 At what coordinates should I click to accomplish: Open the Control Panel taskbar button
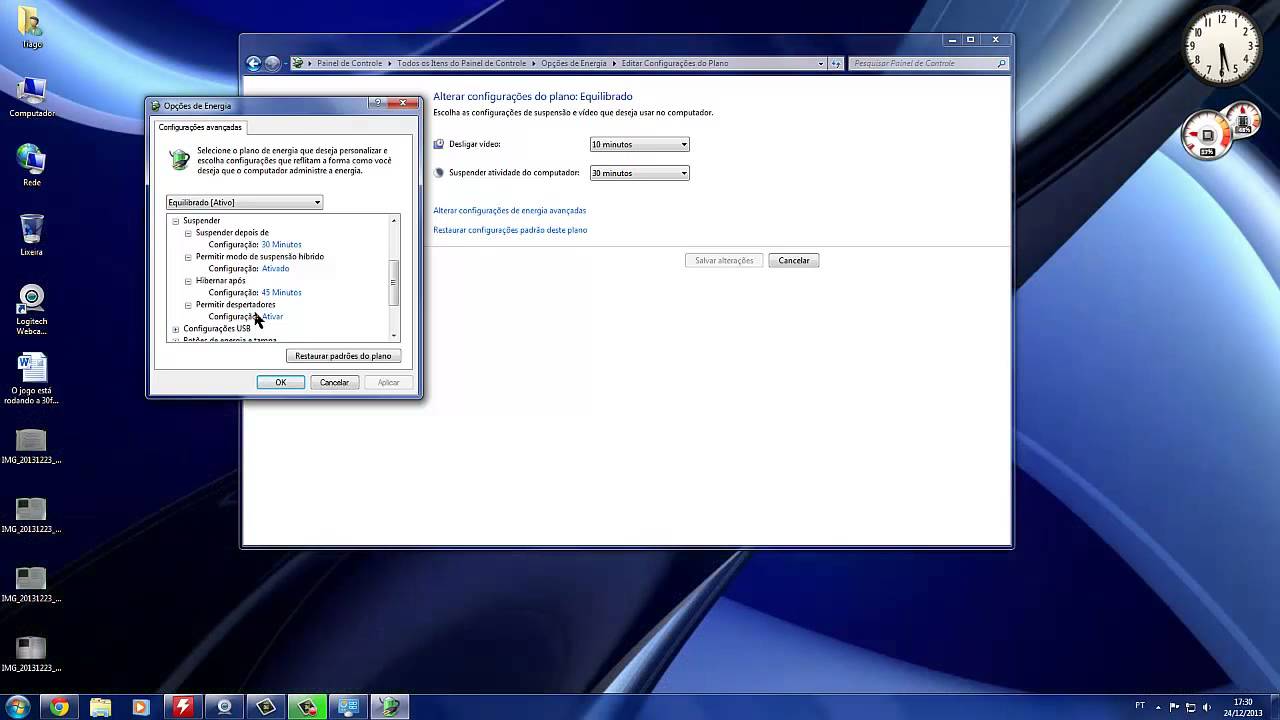348,707
